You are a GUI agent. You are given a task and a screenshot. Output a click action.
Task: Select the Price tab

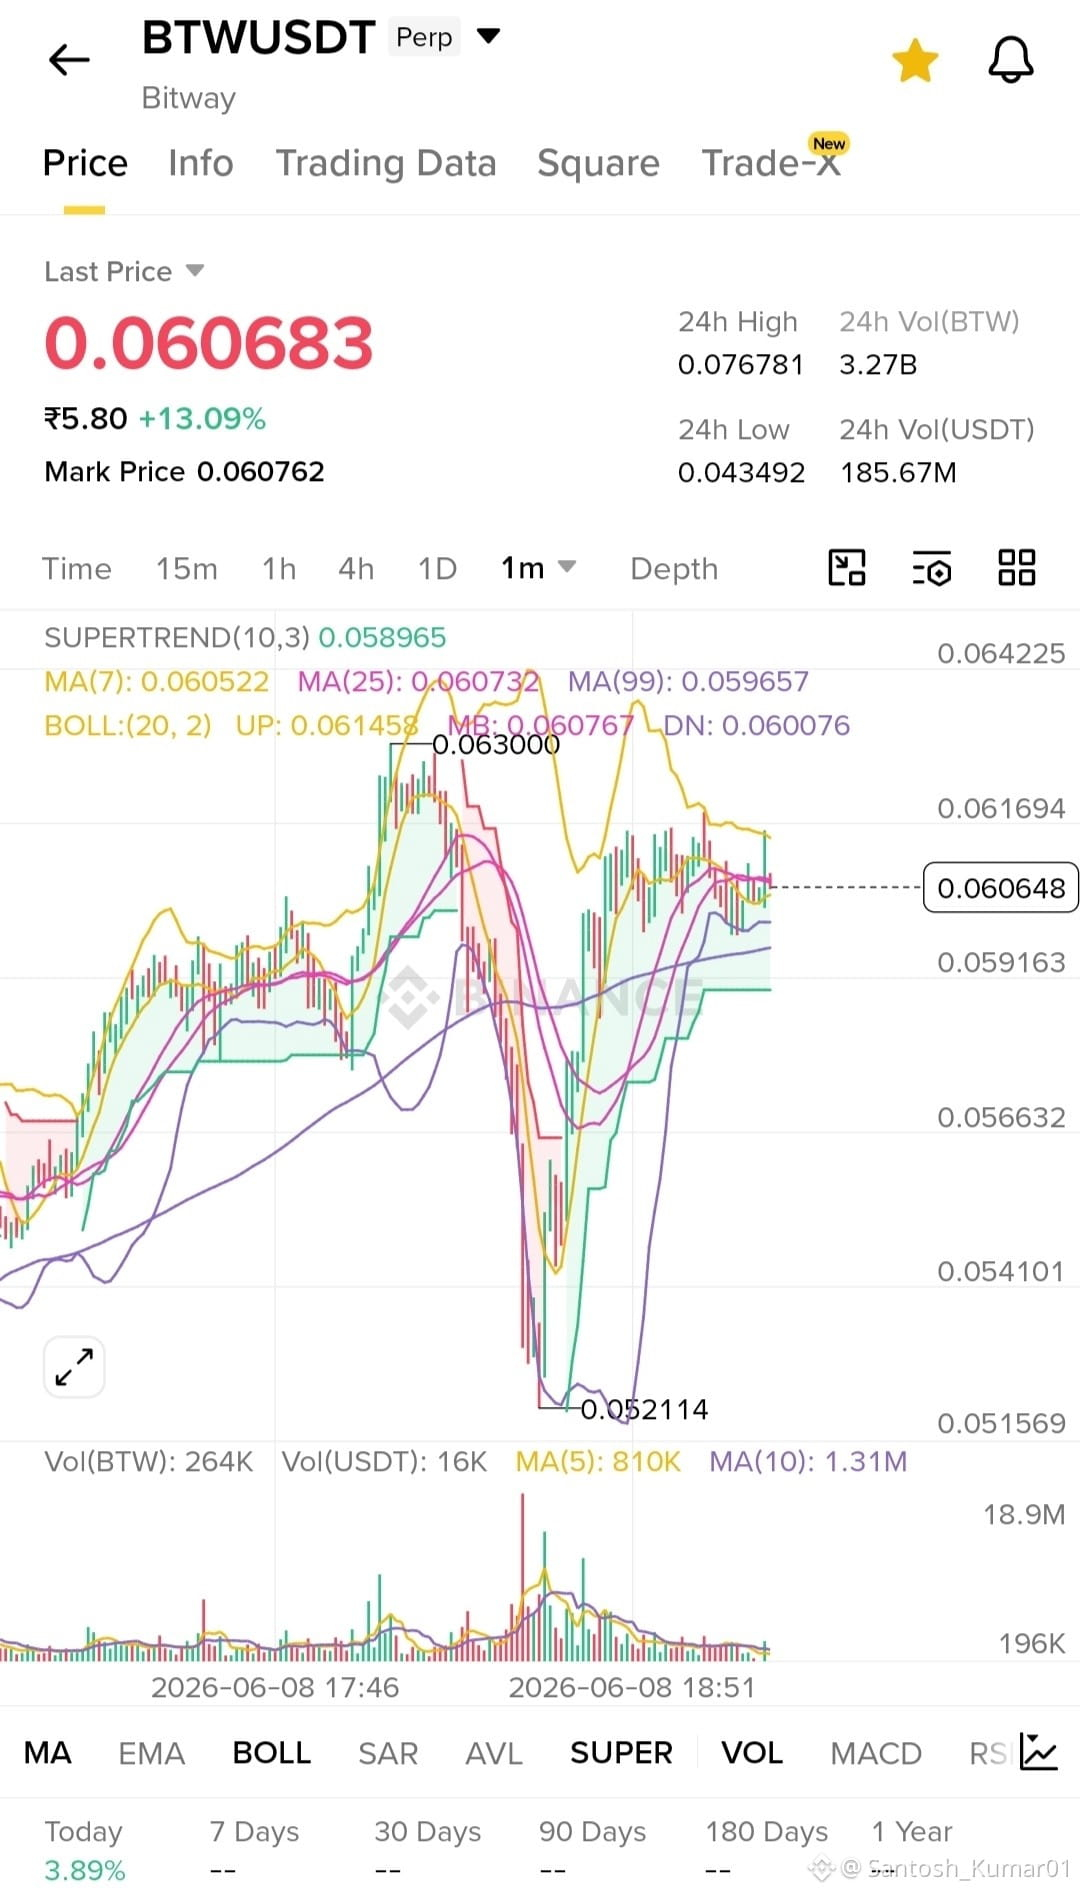[x=85, y=163]
